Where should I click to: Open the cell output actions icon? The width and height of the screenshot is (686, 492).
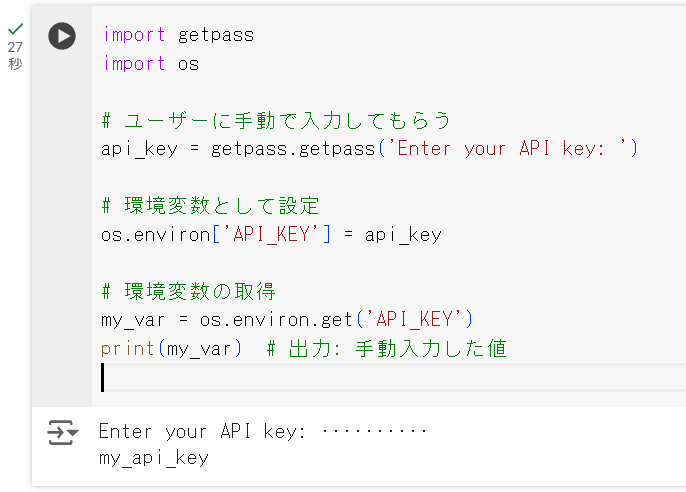click(x=63, y=433)
